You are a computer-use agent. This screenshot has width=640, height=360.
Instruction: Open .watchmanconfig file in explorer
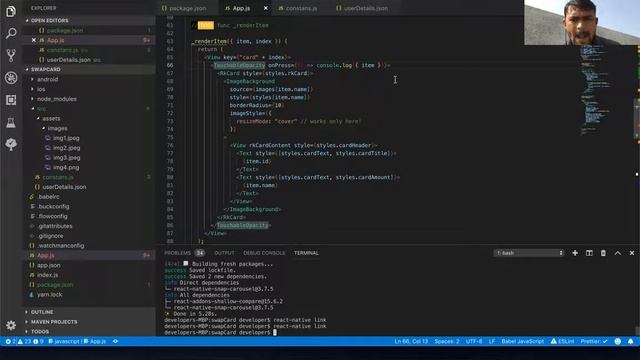(60, 246)
